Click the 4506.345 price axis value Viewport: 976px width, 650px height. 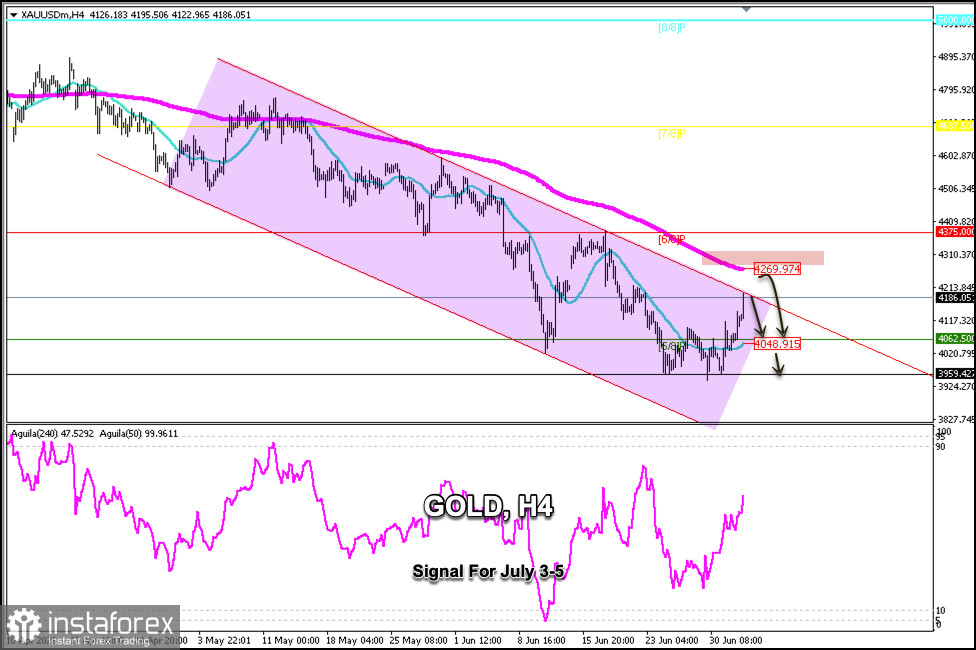tap(957, 189)
